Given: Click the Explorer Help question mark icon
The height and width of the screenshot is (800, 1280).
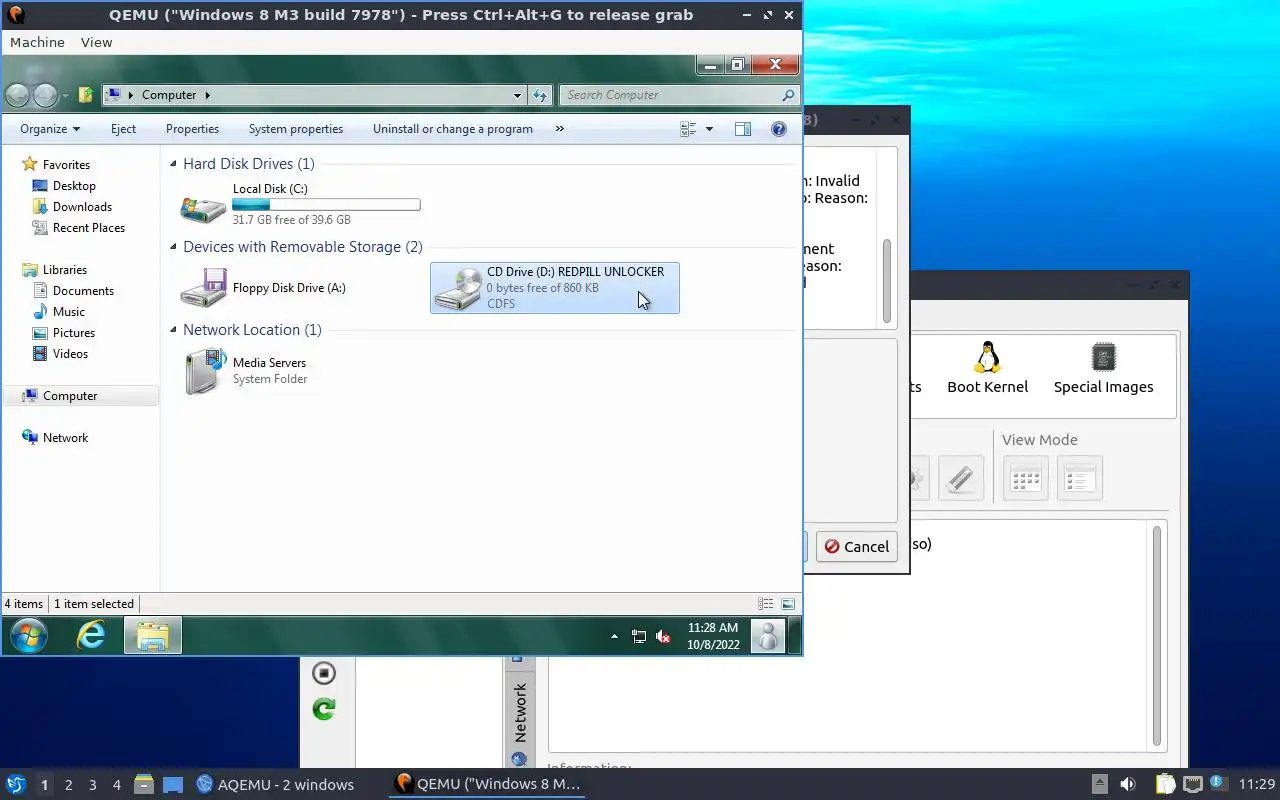Looking at the screenshot, I should [779, 129].
